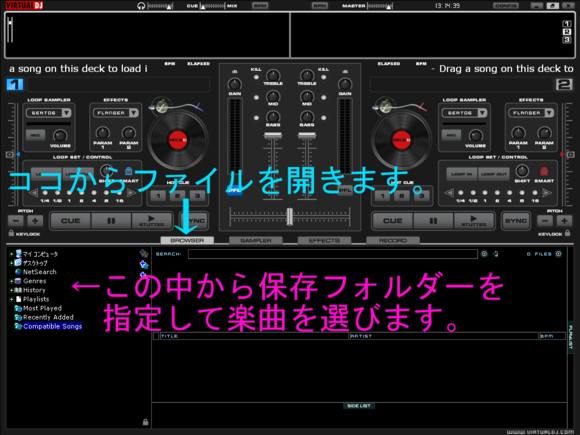Click the right deck Pause button
The image size is (580, 435).
pos(433,221)
